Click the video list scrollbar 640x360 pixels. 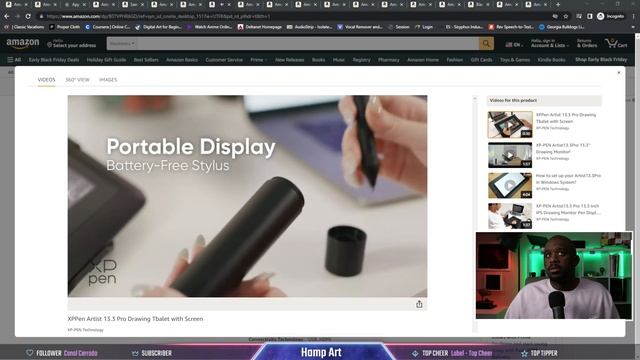pos(475,214)
